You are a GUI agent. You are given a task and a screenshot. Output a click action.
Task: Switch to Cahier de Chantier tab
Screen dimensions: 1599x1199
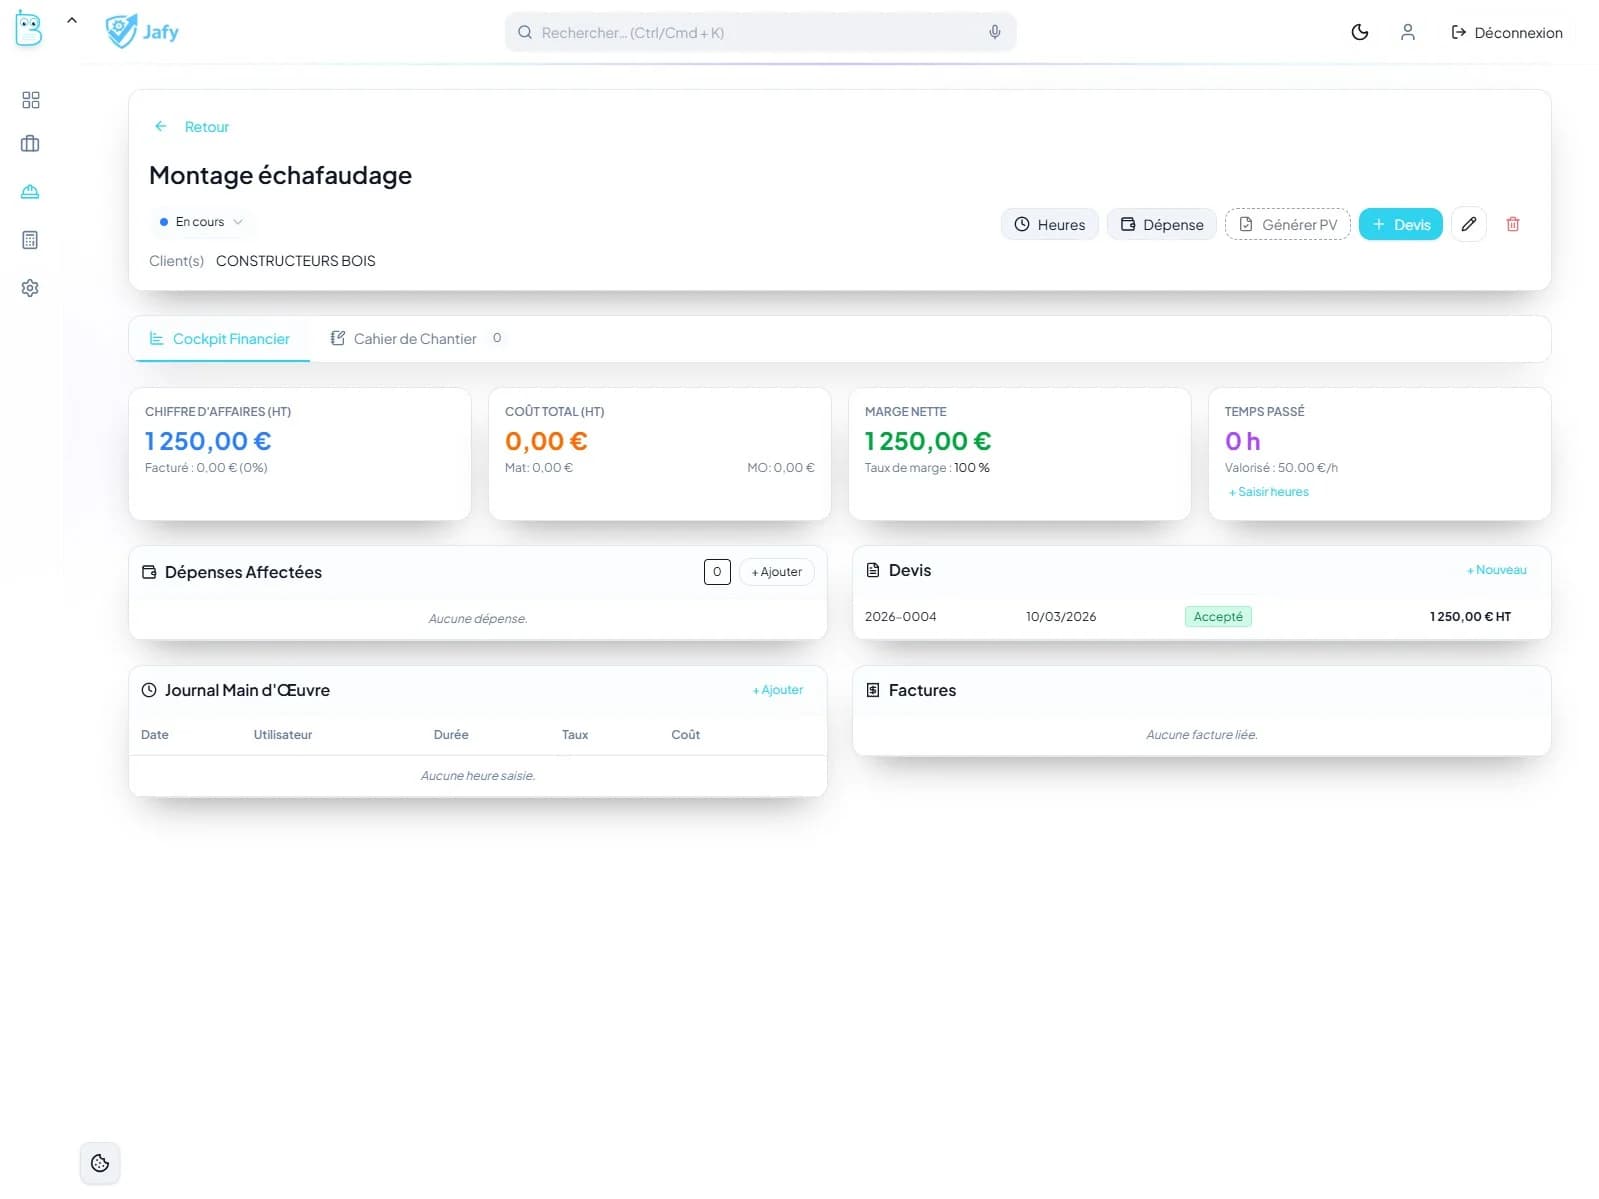click(415, 339)
